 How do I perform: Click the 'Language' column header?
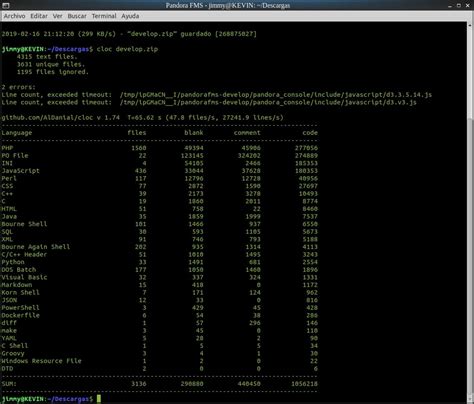click(17, 133)
